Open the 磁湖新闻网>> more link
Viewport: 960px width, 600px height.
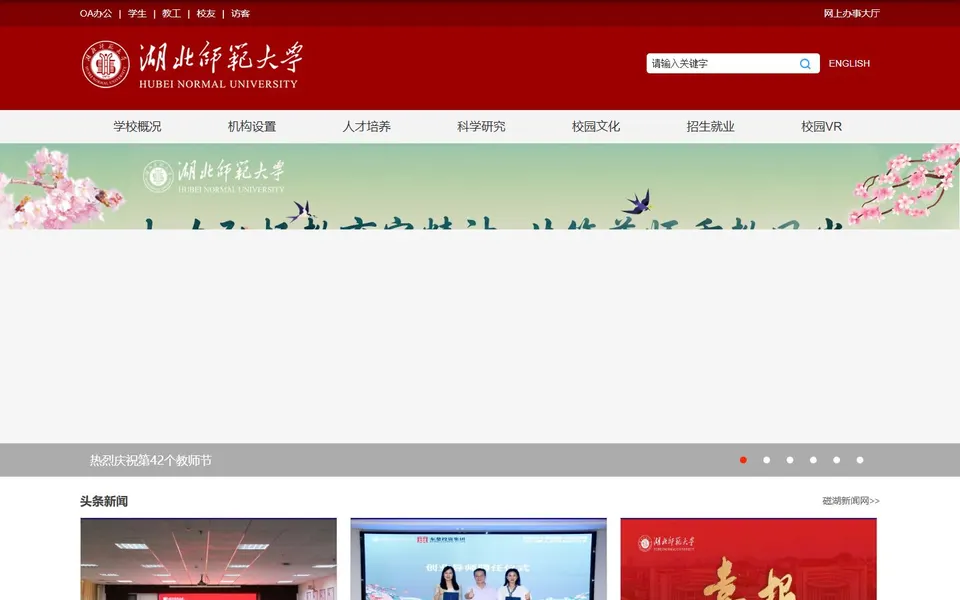tap(850, 501)
